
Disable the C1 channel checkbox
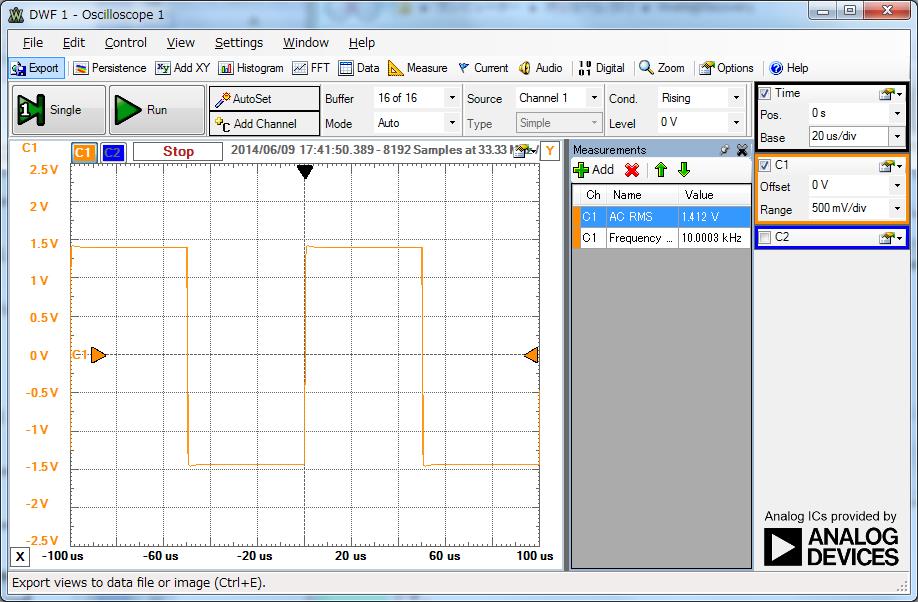tap(765, 165)
